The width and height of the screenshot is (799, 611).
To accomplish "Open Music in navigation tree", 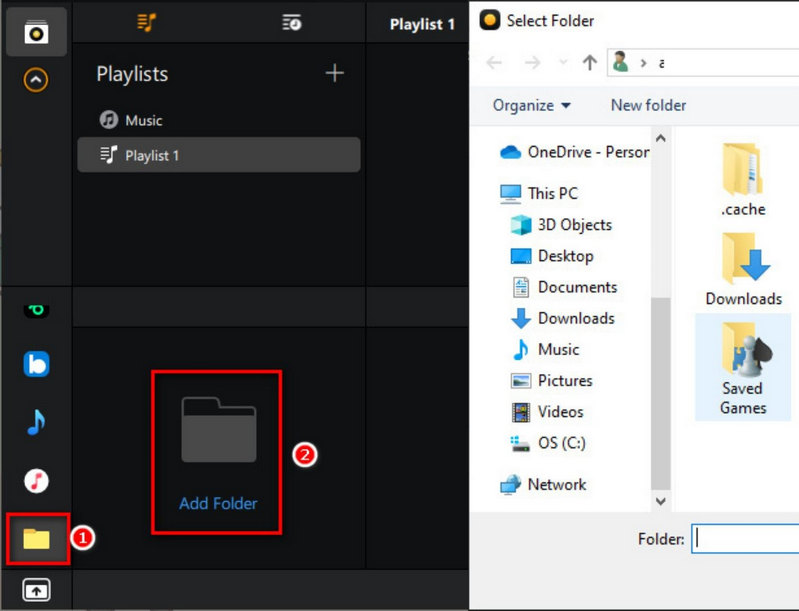I will click(x=545, y=349).
